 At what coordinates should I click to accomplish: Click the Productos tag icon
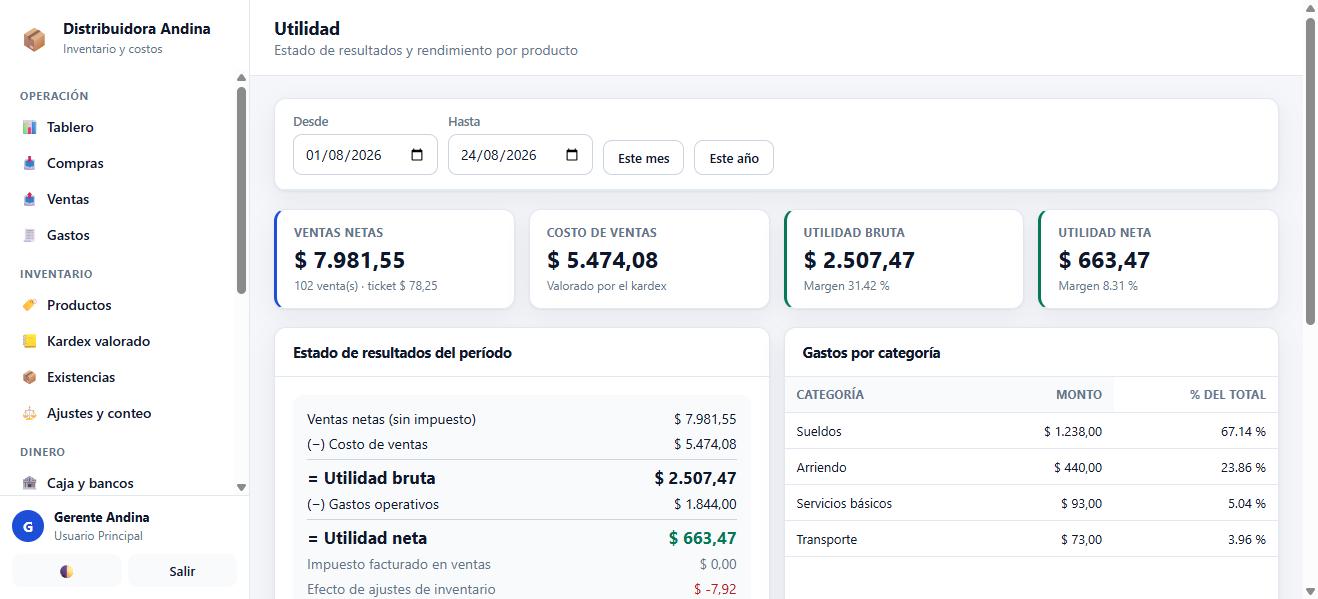click(x=29, y=305)
